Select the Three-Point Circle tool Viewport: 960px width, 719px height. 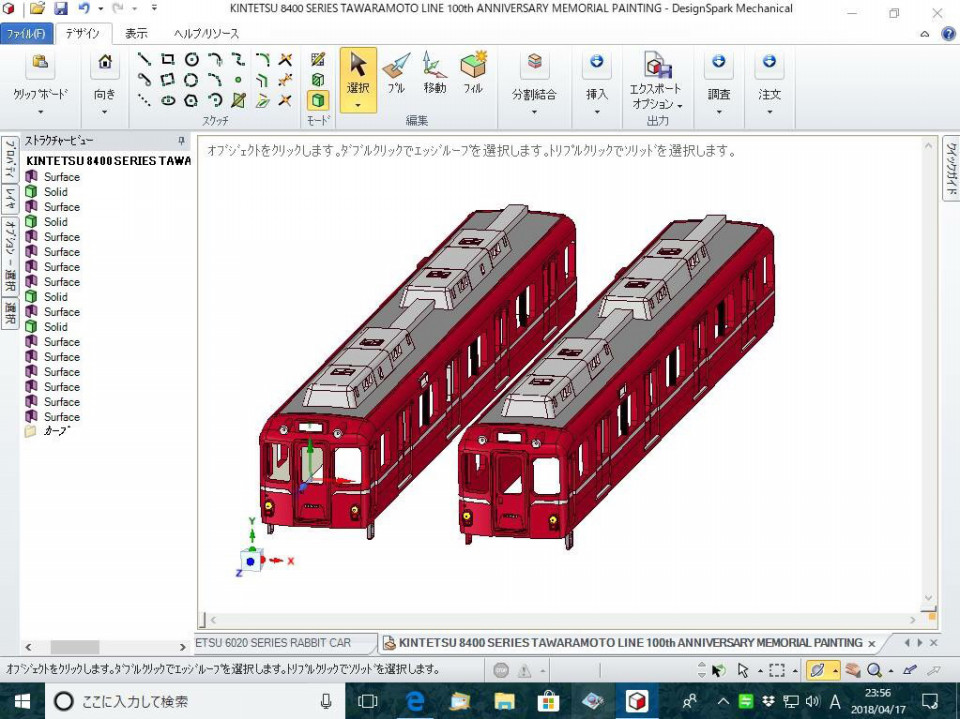(192, 80)
